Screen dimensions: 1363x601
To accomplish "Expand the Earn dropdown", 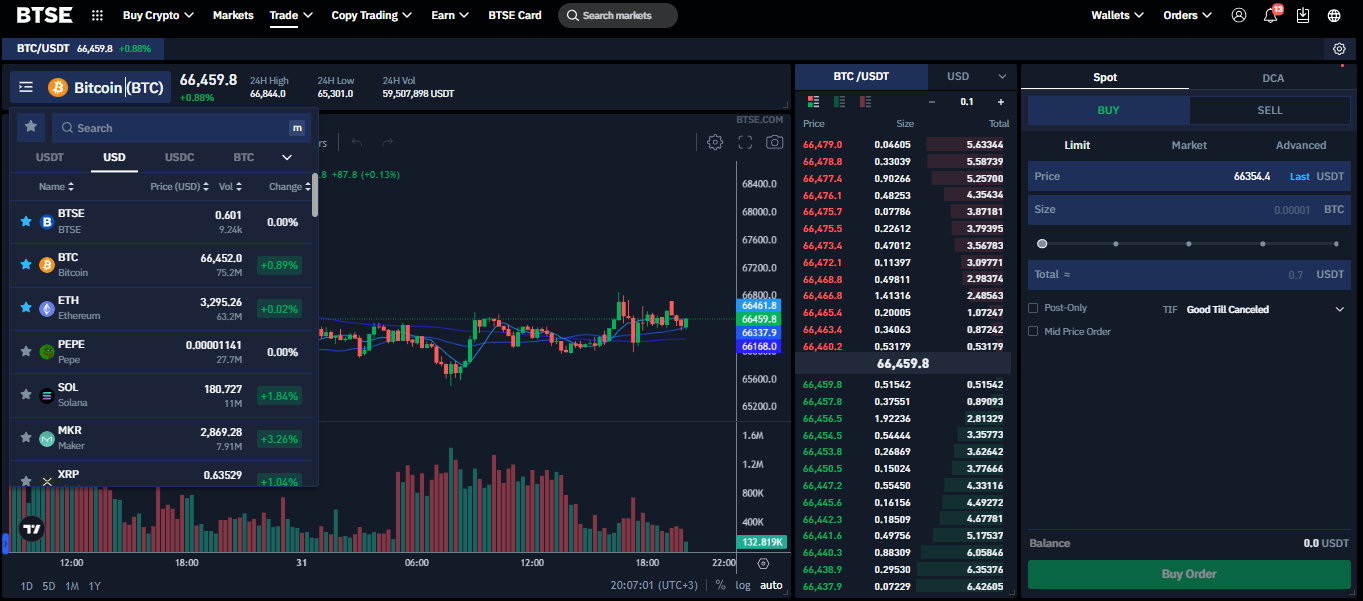I will tap(450, 15).
